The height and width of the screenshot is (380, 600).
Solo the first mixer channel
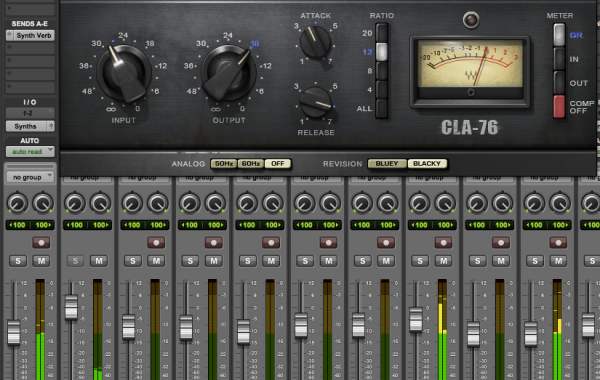pos(18,261)
